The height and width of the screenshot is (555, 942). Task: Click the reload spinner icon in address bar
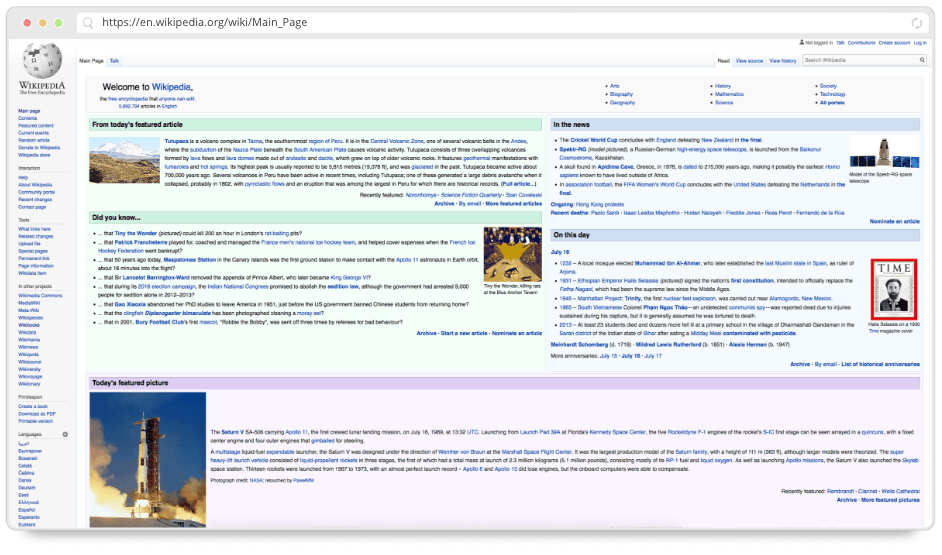tap(916, 23)
